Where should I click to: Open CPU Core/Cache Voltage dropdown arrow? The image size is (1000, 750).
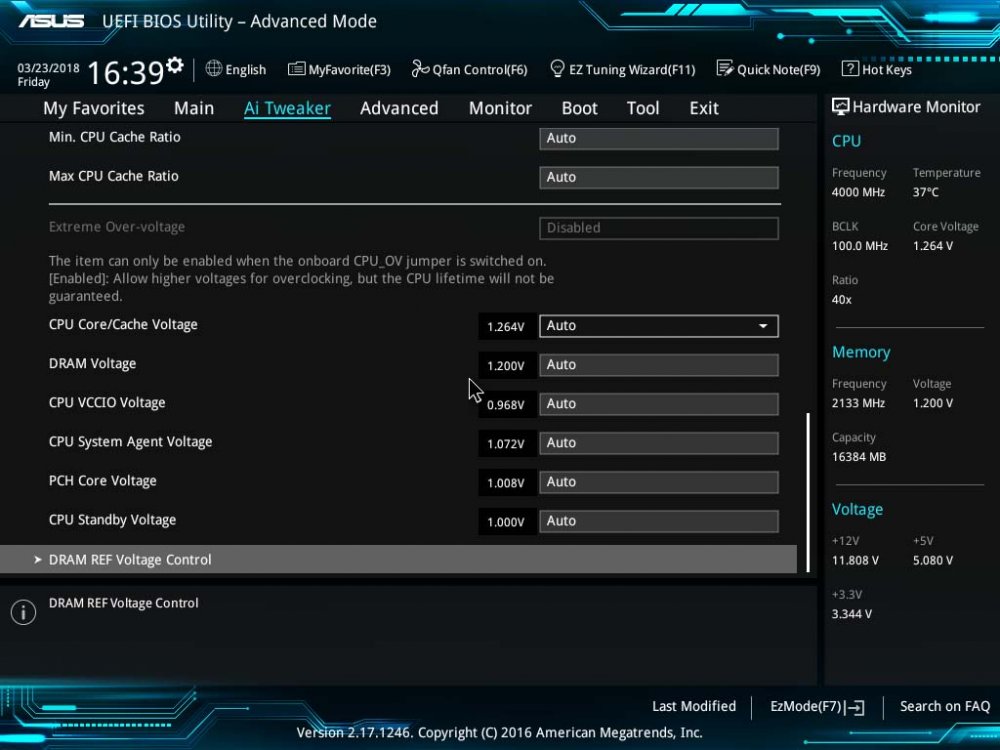pyautogui.click(x=763, y=326)
